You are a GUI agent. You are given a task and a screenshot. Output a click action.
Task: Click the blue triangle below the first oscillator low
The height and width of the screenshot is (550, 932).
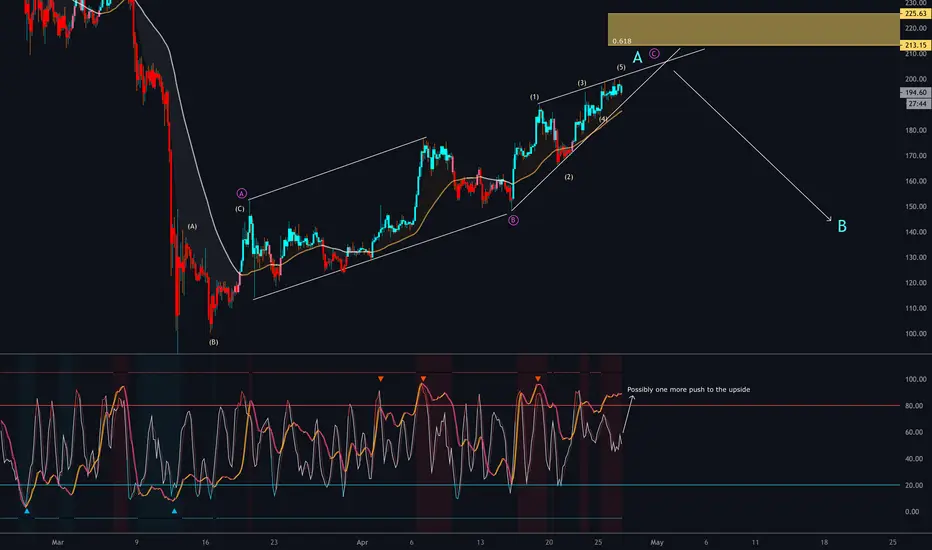pyautogui.click(x=27, y=511)
